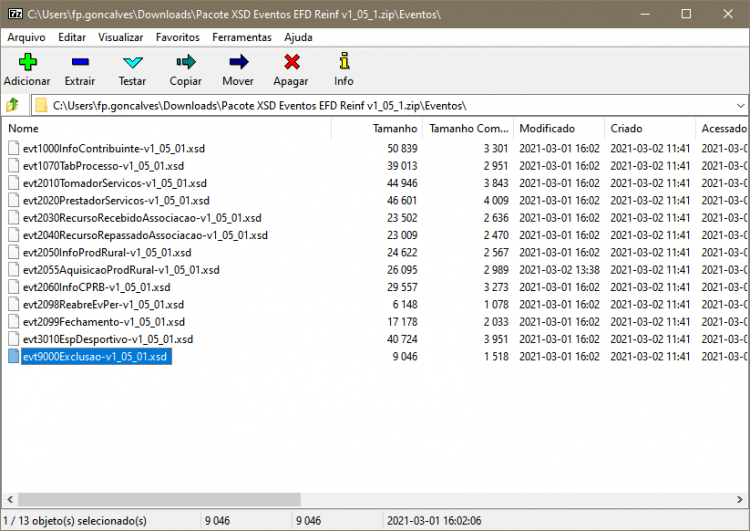Click file icon of selected evt9000Exclusao

(x=14, y=356)
